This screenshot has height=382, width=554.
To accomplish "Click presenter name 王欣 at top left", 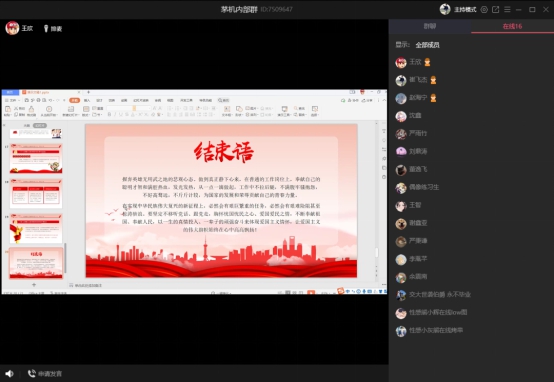I will (27, 28).
